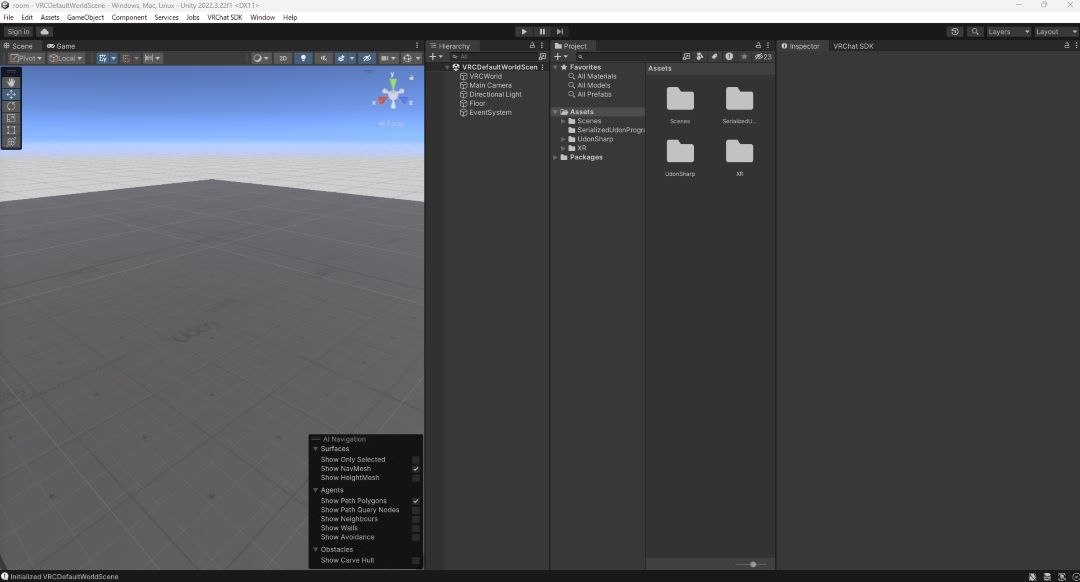Screen dimensions: 1080x582
Task: Enable Show Path Query Nodes
Action: click(x=415, y=510)
